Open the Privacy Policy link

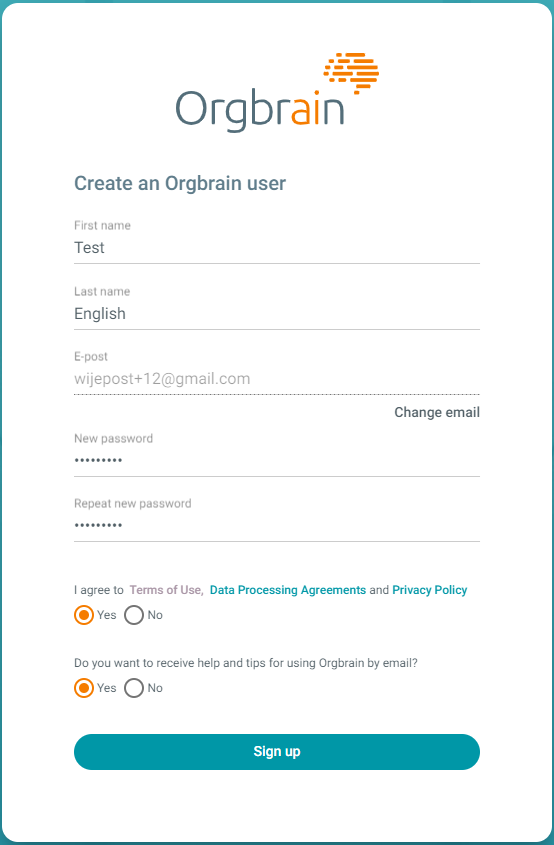click(x=430, y=590)
